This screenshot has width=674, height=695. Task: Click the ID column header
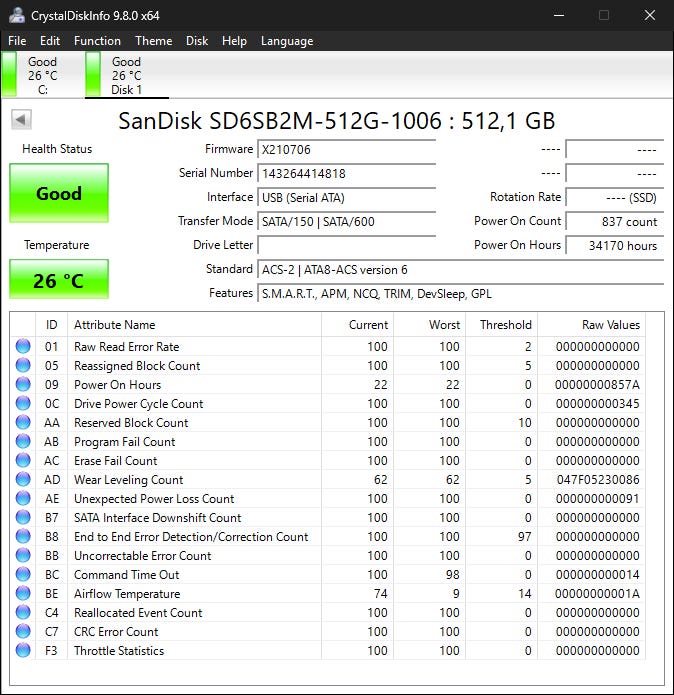pos(51,324)
